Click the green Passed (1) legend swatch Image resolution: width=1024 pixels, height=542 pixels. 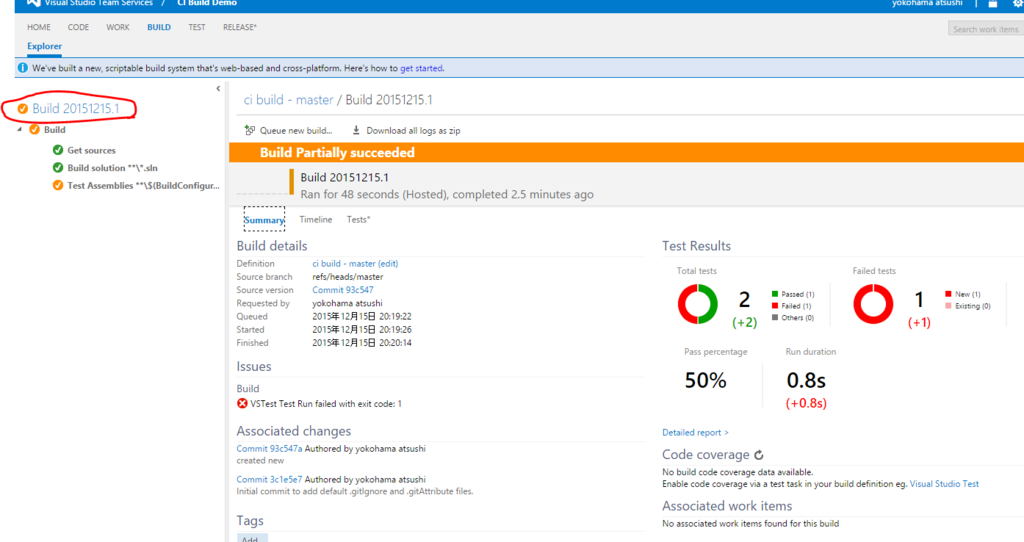775,295
